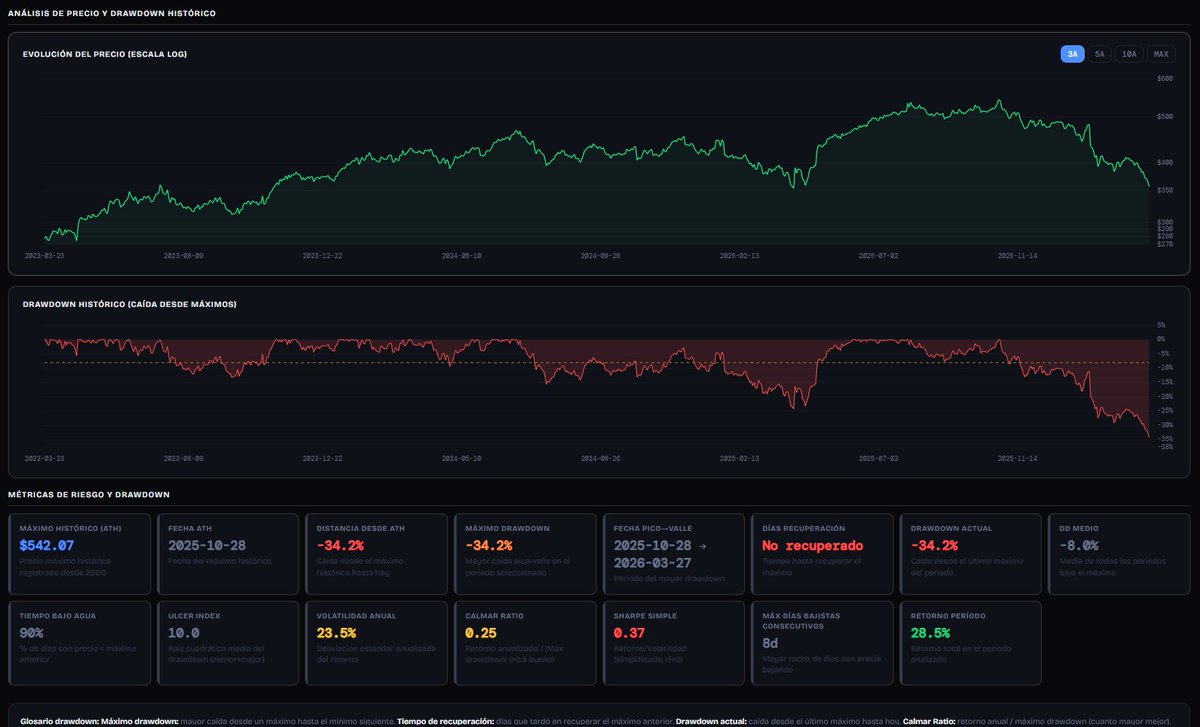Screen dimensions: 1200x727
Task: Click the $600 price axis label
Action: [1164, 79]
